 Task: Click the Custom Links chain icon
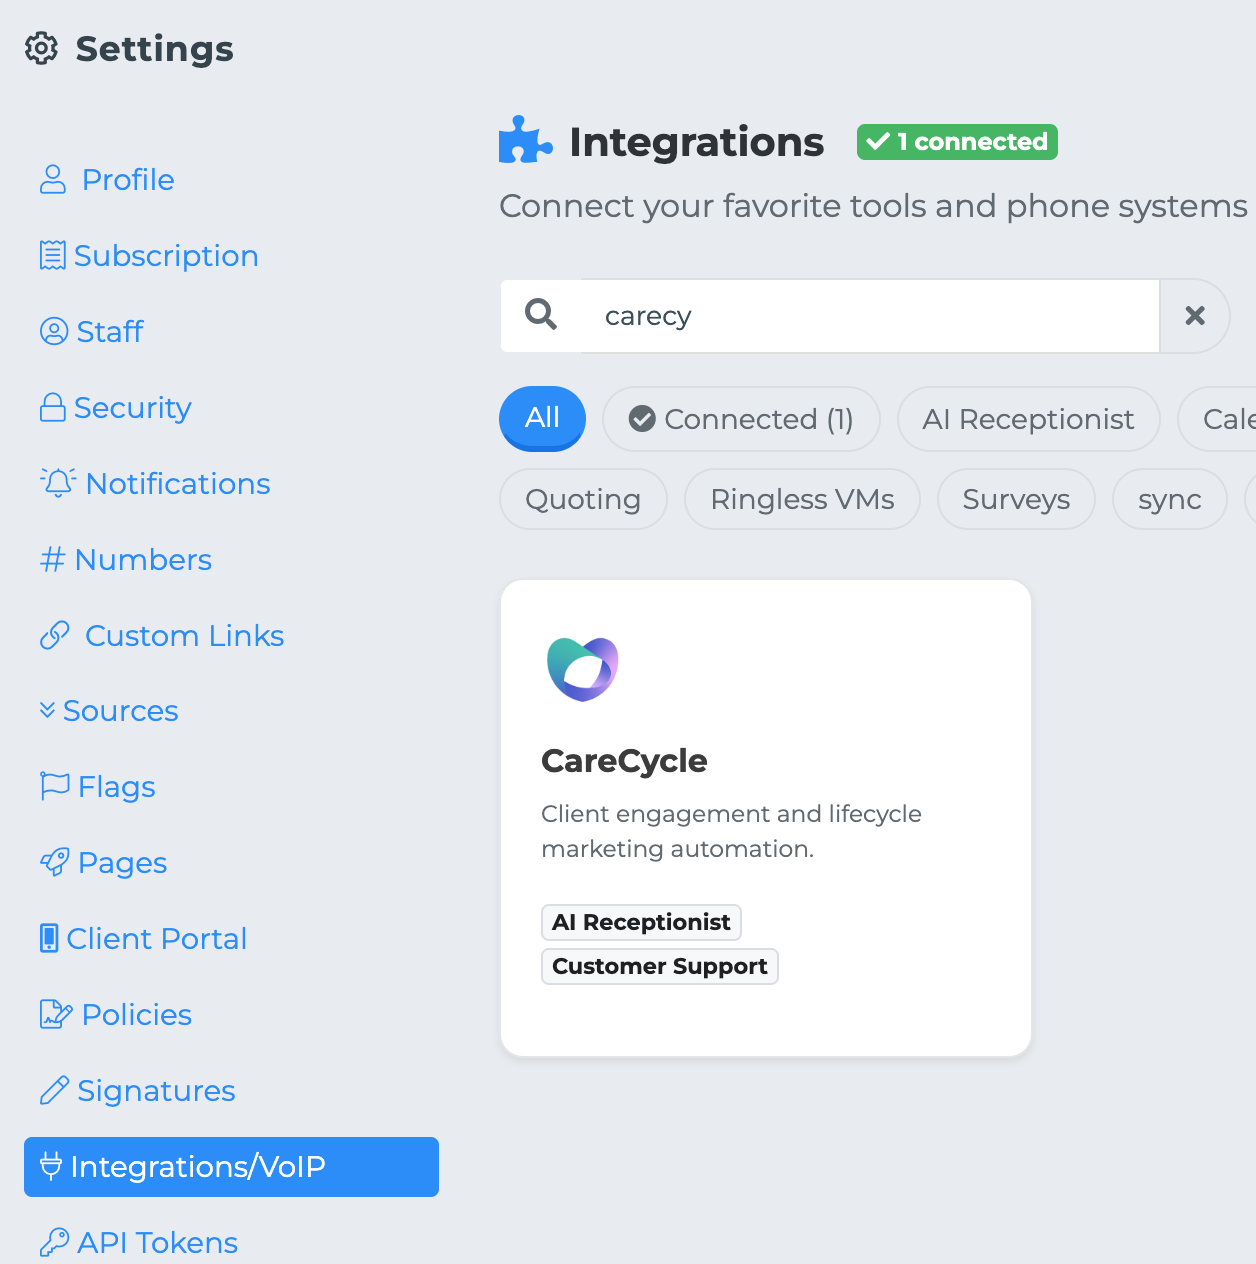click(55, 636)
